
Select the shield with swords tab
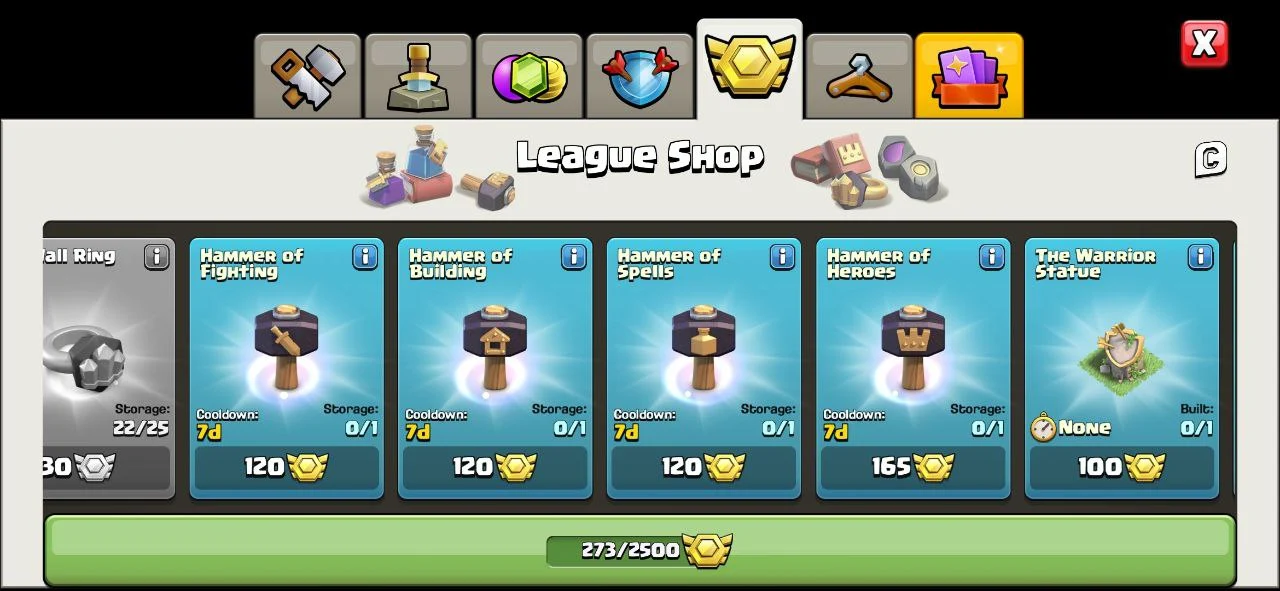(640, 76)
